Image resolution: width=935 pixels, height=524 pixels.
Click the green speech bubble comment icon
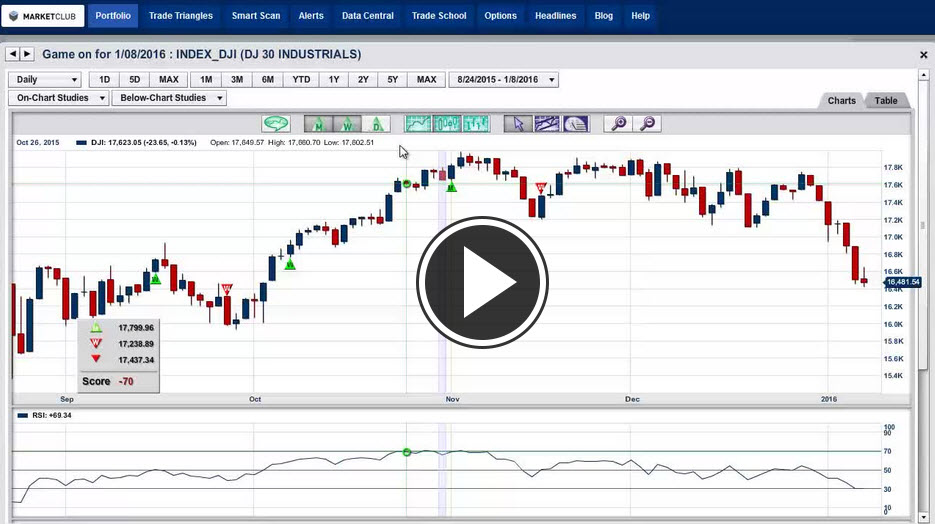(276, 124)
